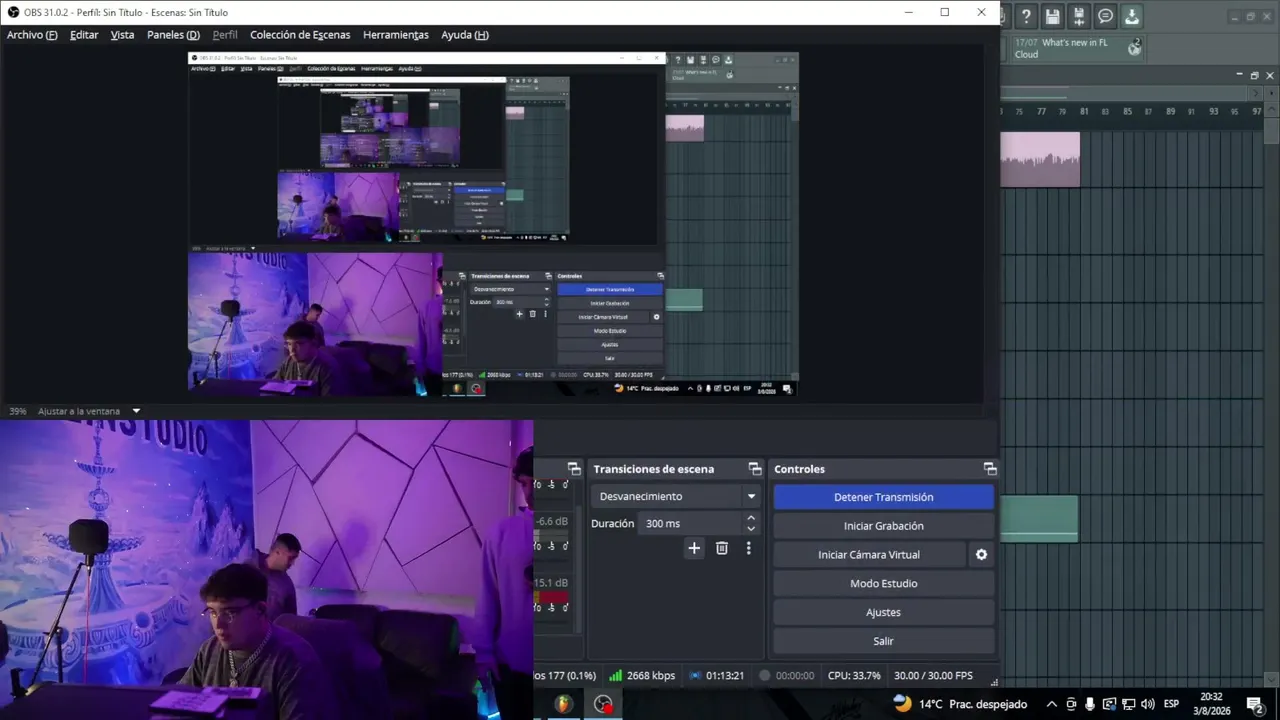Click FL Studio export audio save icon
The image size is (1280, 720).
pos(1079,16)
